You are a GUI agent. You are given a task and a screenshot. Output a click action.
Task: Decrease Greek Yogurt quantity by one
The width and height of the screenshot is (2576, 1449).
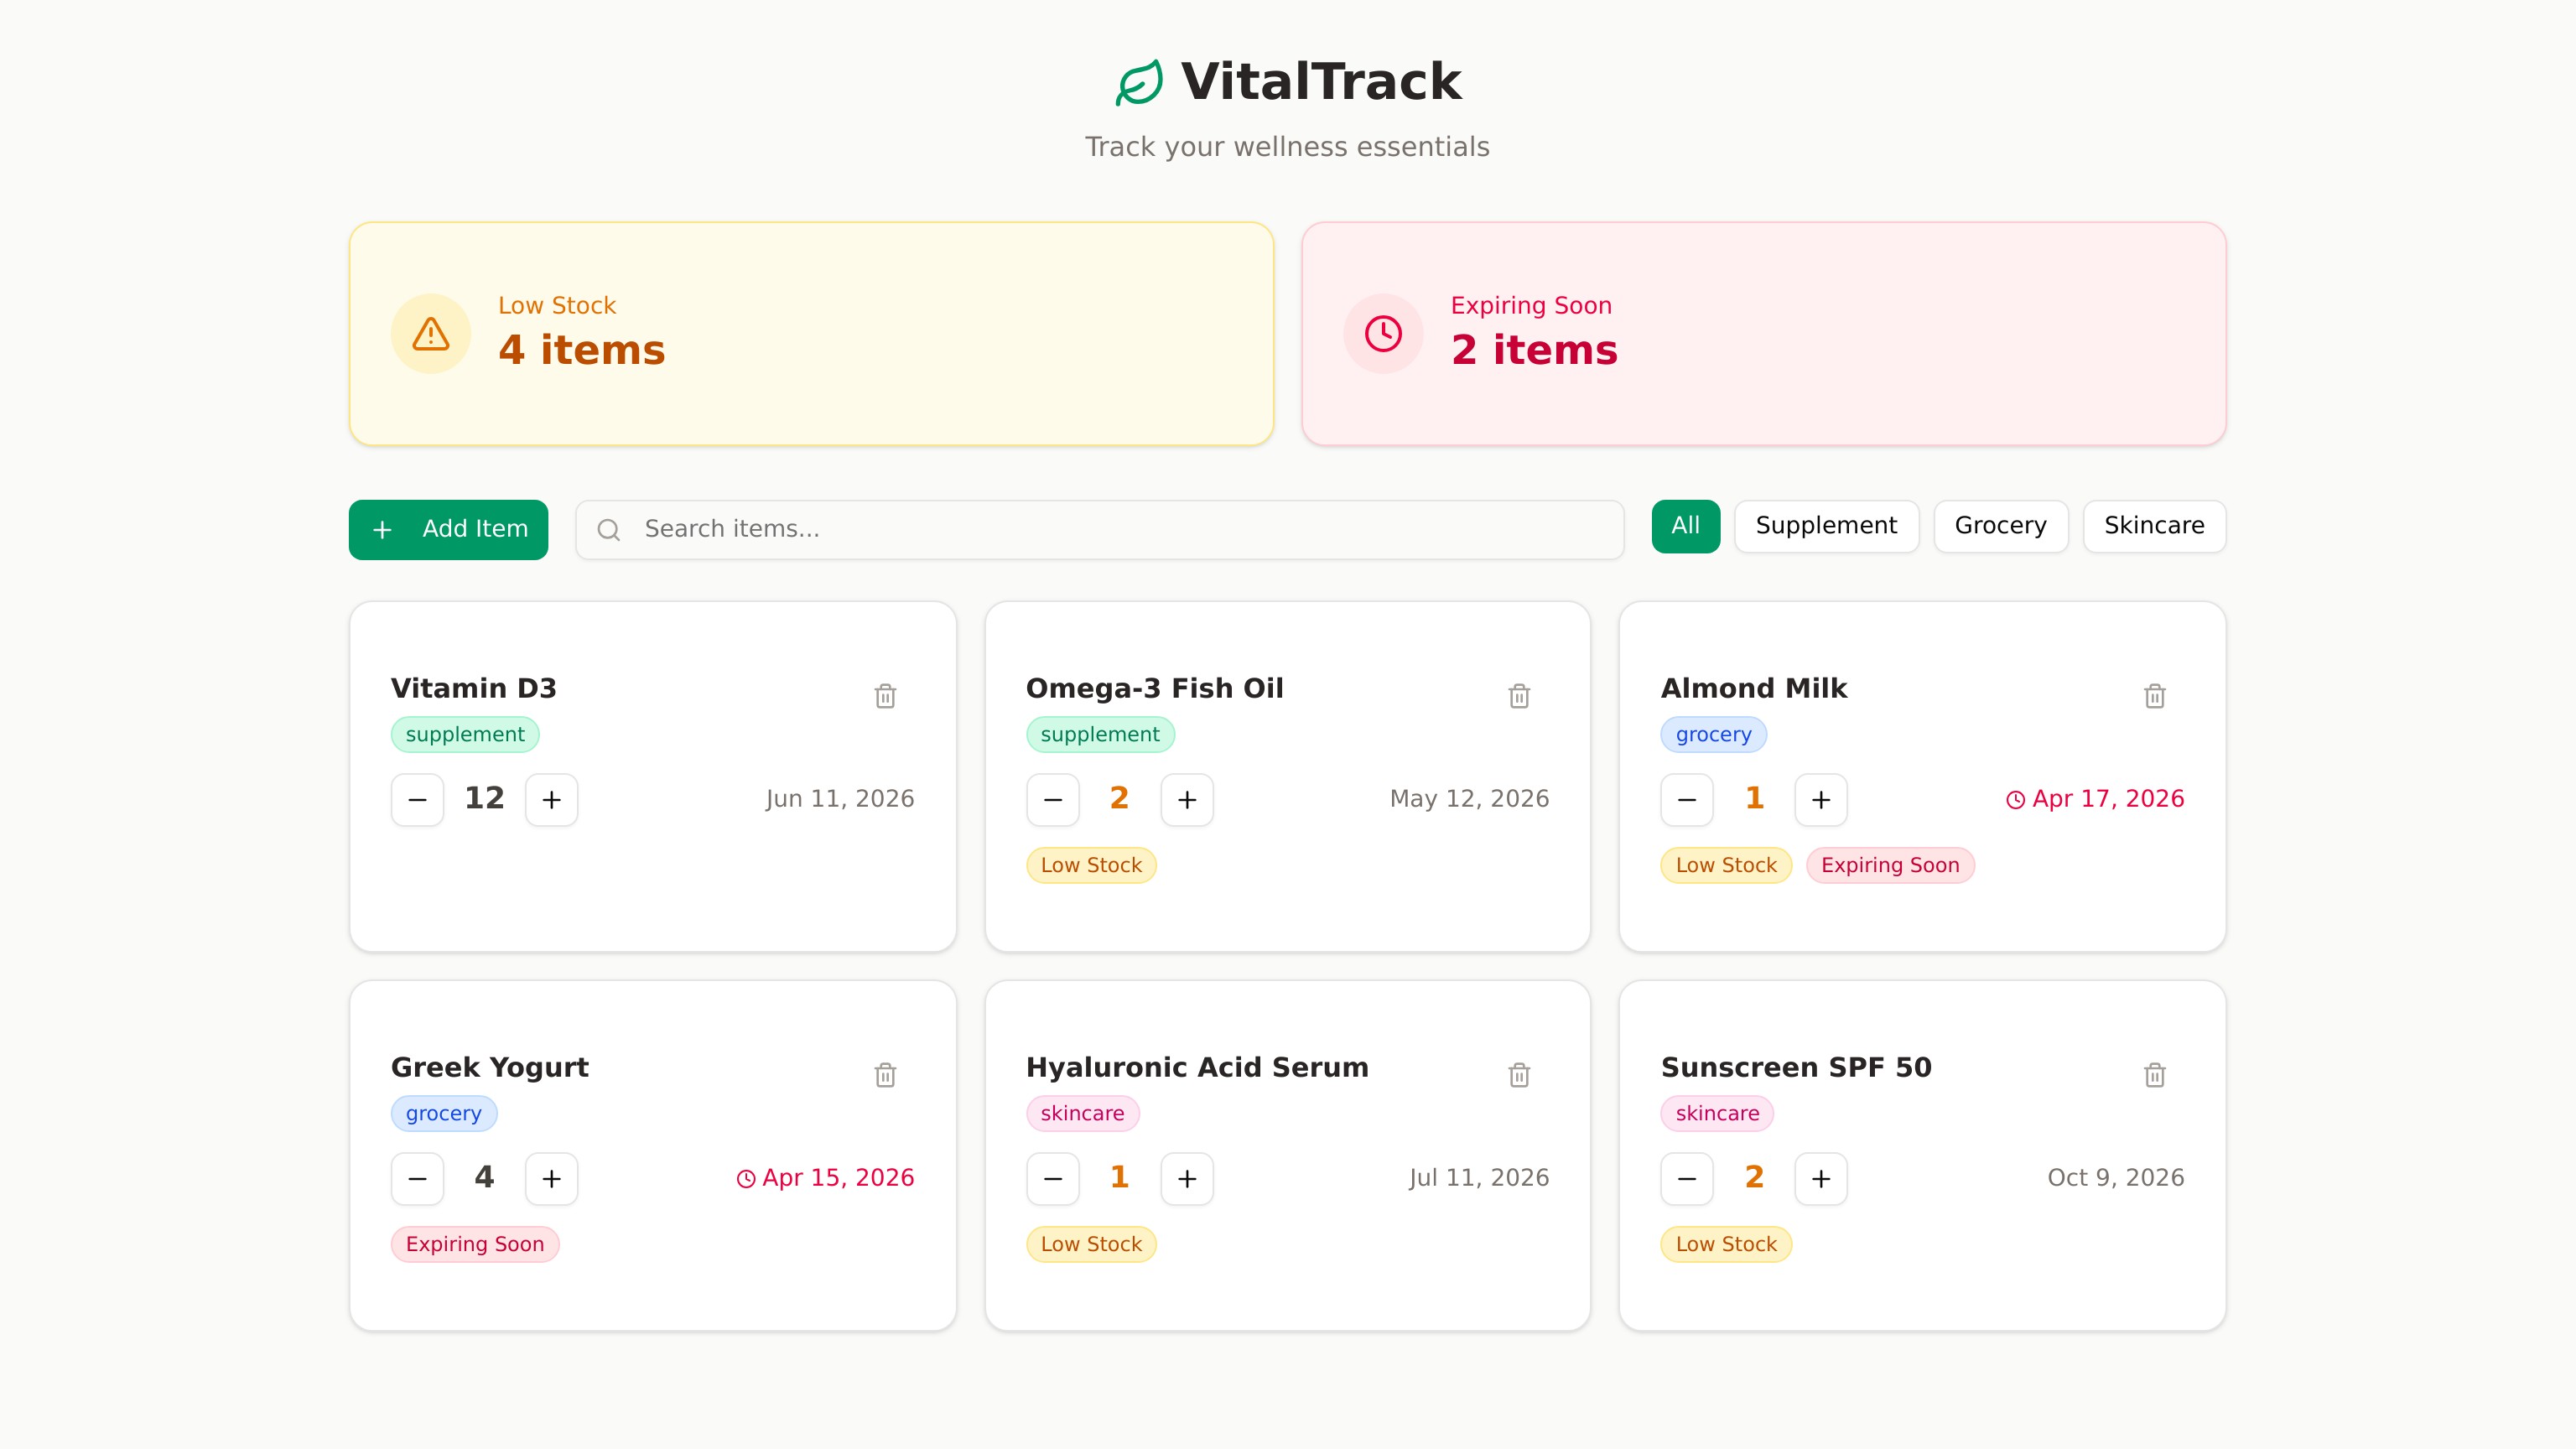[418, 1179]
